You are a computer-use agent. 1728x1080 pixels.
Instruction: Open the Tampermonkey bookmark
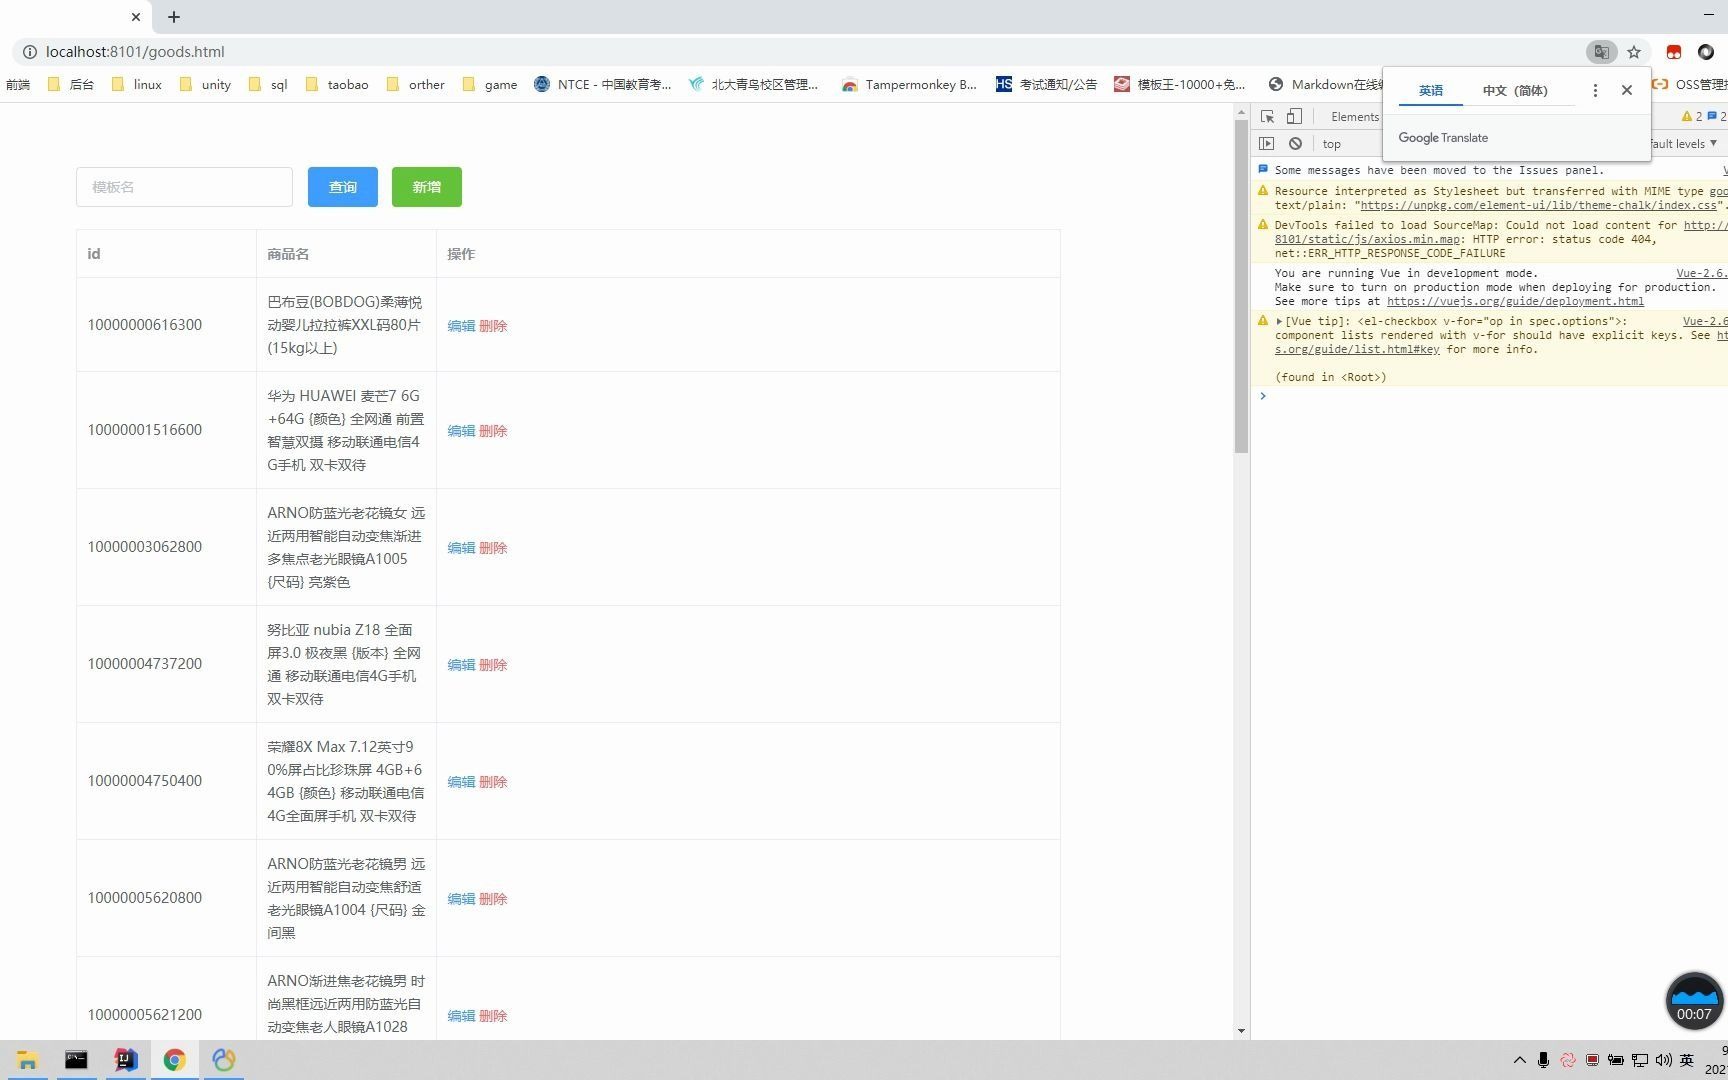[x=909, y=85]
